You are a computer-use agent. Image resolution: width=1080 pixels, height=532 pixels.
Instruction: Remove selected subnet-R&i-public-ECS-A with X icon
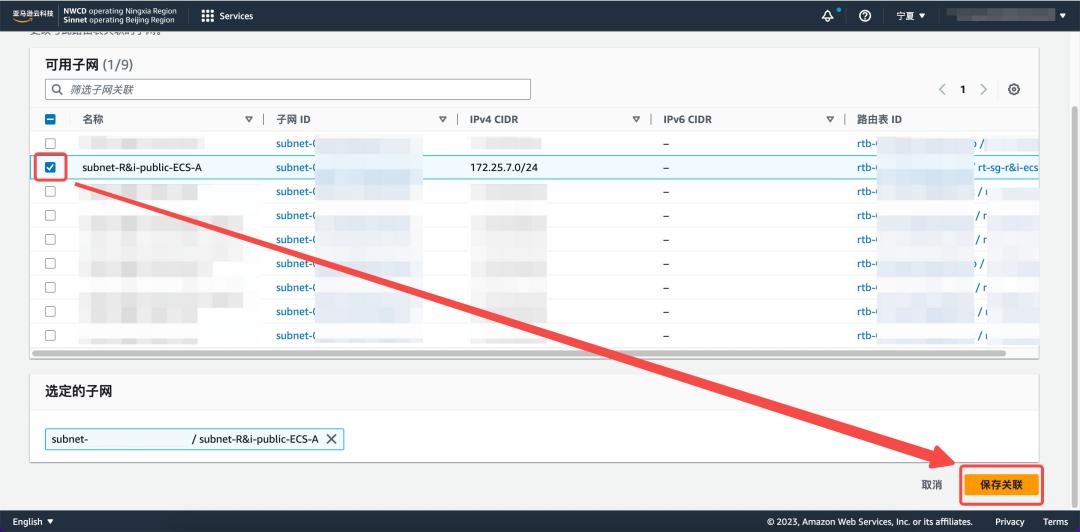pyautogui.click(x=332, y=439)
